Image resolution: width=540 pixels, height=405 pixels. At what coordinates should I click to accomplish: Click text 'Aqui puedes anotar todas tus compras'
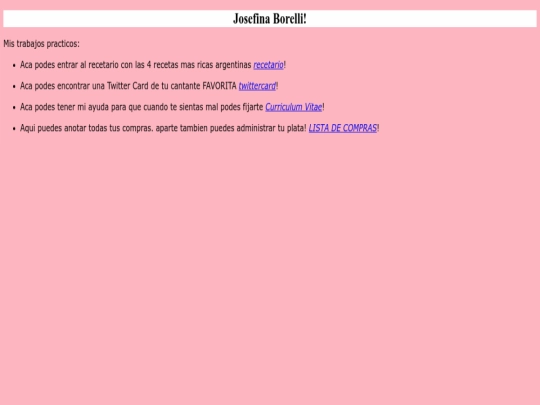point(87,128)
